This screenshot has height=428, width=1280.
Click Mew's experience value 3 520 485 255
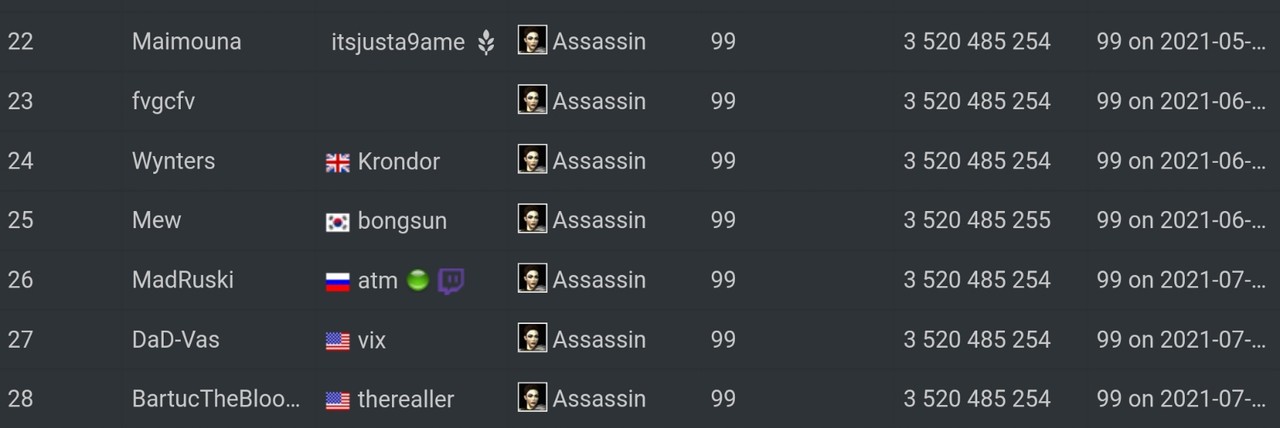(977, 221)
